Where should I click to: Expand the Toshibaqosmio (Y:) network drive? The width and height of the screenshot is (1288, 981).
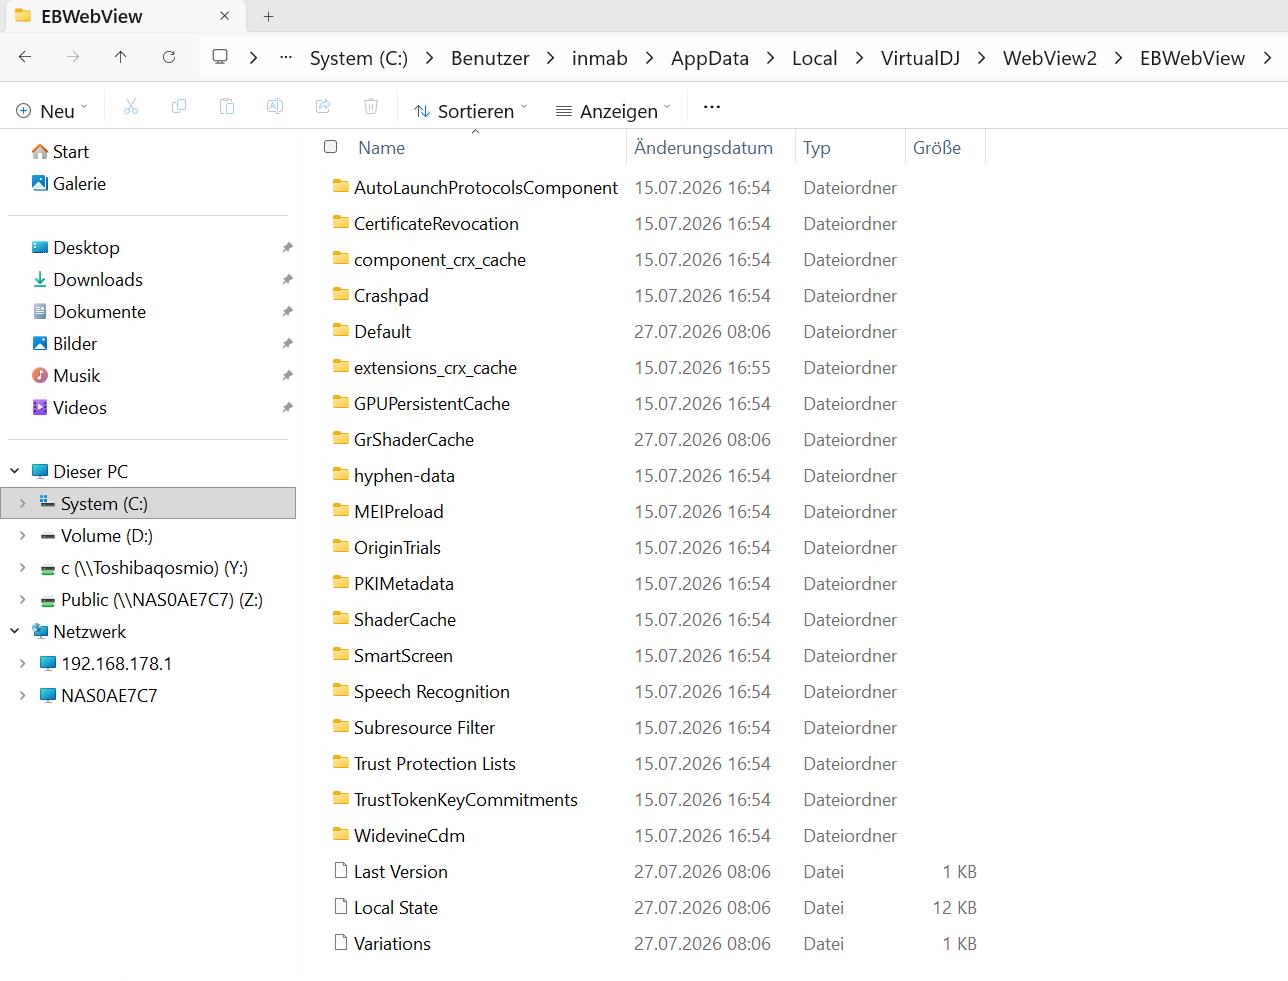click(23, 567)
